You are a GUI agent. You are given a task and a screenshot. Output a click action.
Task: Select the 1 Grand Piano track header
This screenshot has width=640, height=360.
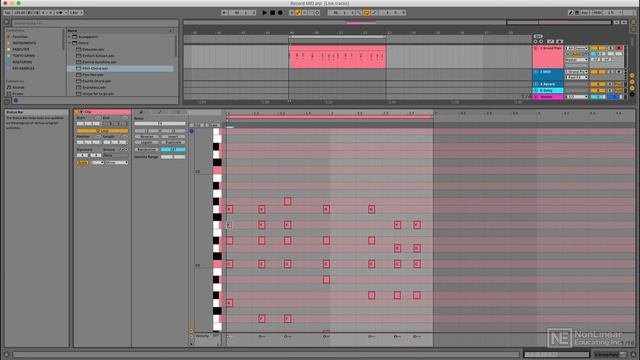[x=548, y=57]
